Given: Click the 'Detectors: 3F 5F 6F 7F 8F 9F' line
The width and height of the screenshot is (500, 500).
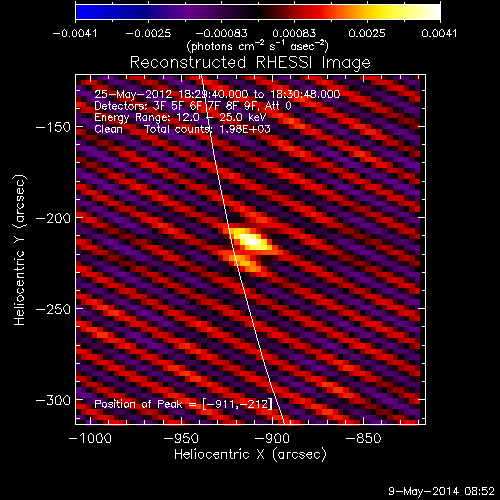Looking at the screenshot, I should tap(193, 106).
